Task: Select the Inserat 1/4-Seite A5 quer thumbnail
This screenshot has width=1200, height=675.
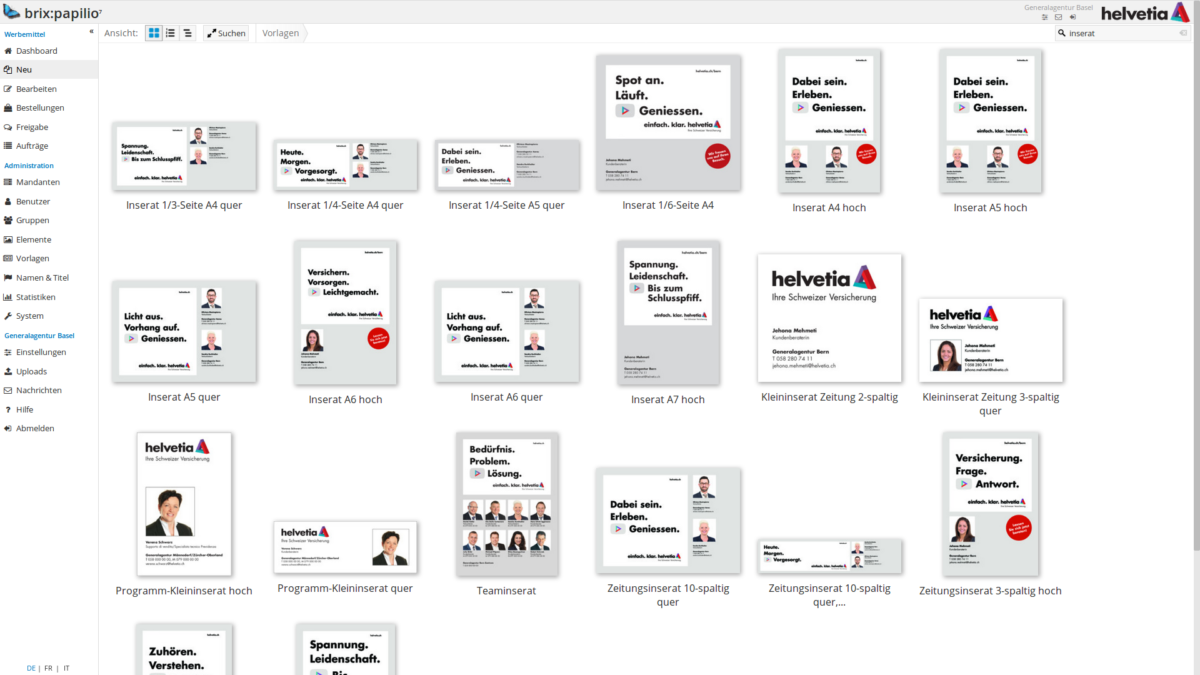Action: [507, 164]
